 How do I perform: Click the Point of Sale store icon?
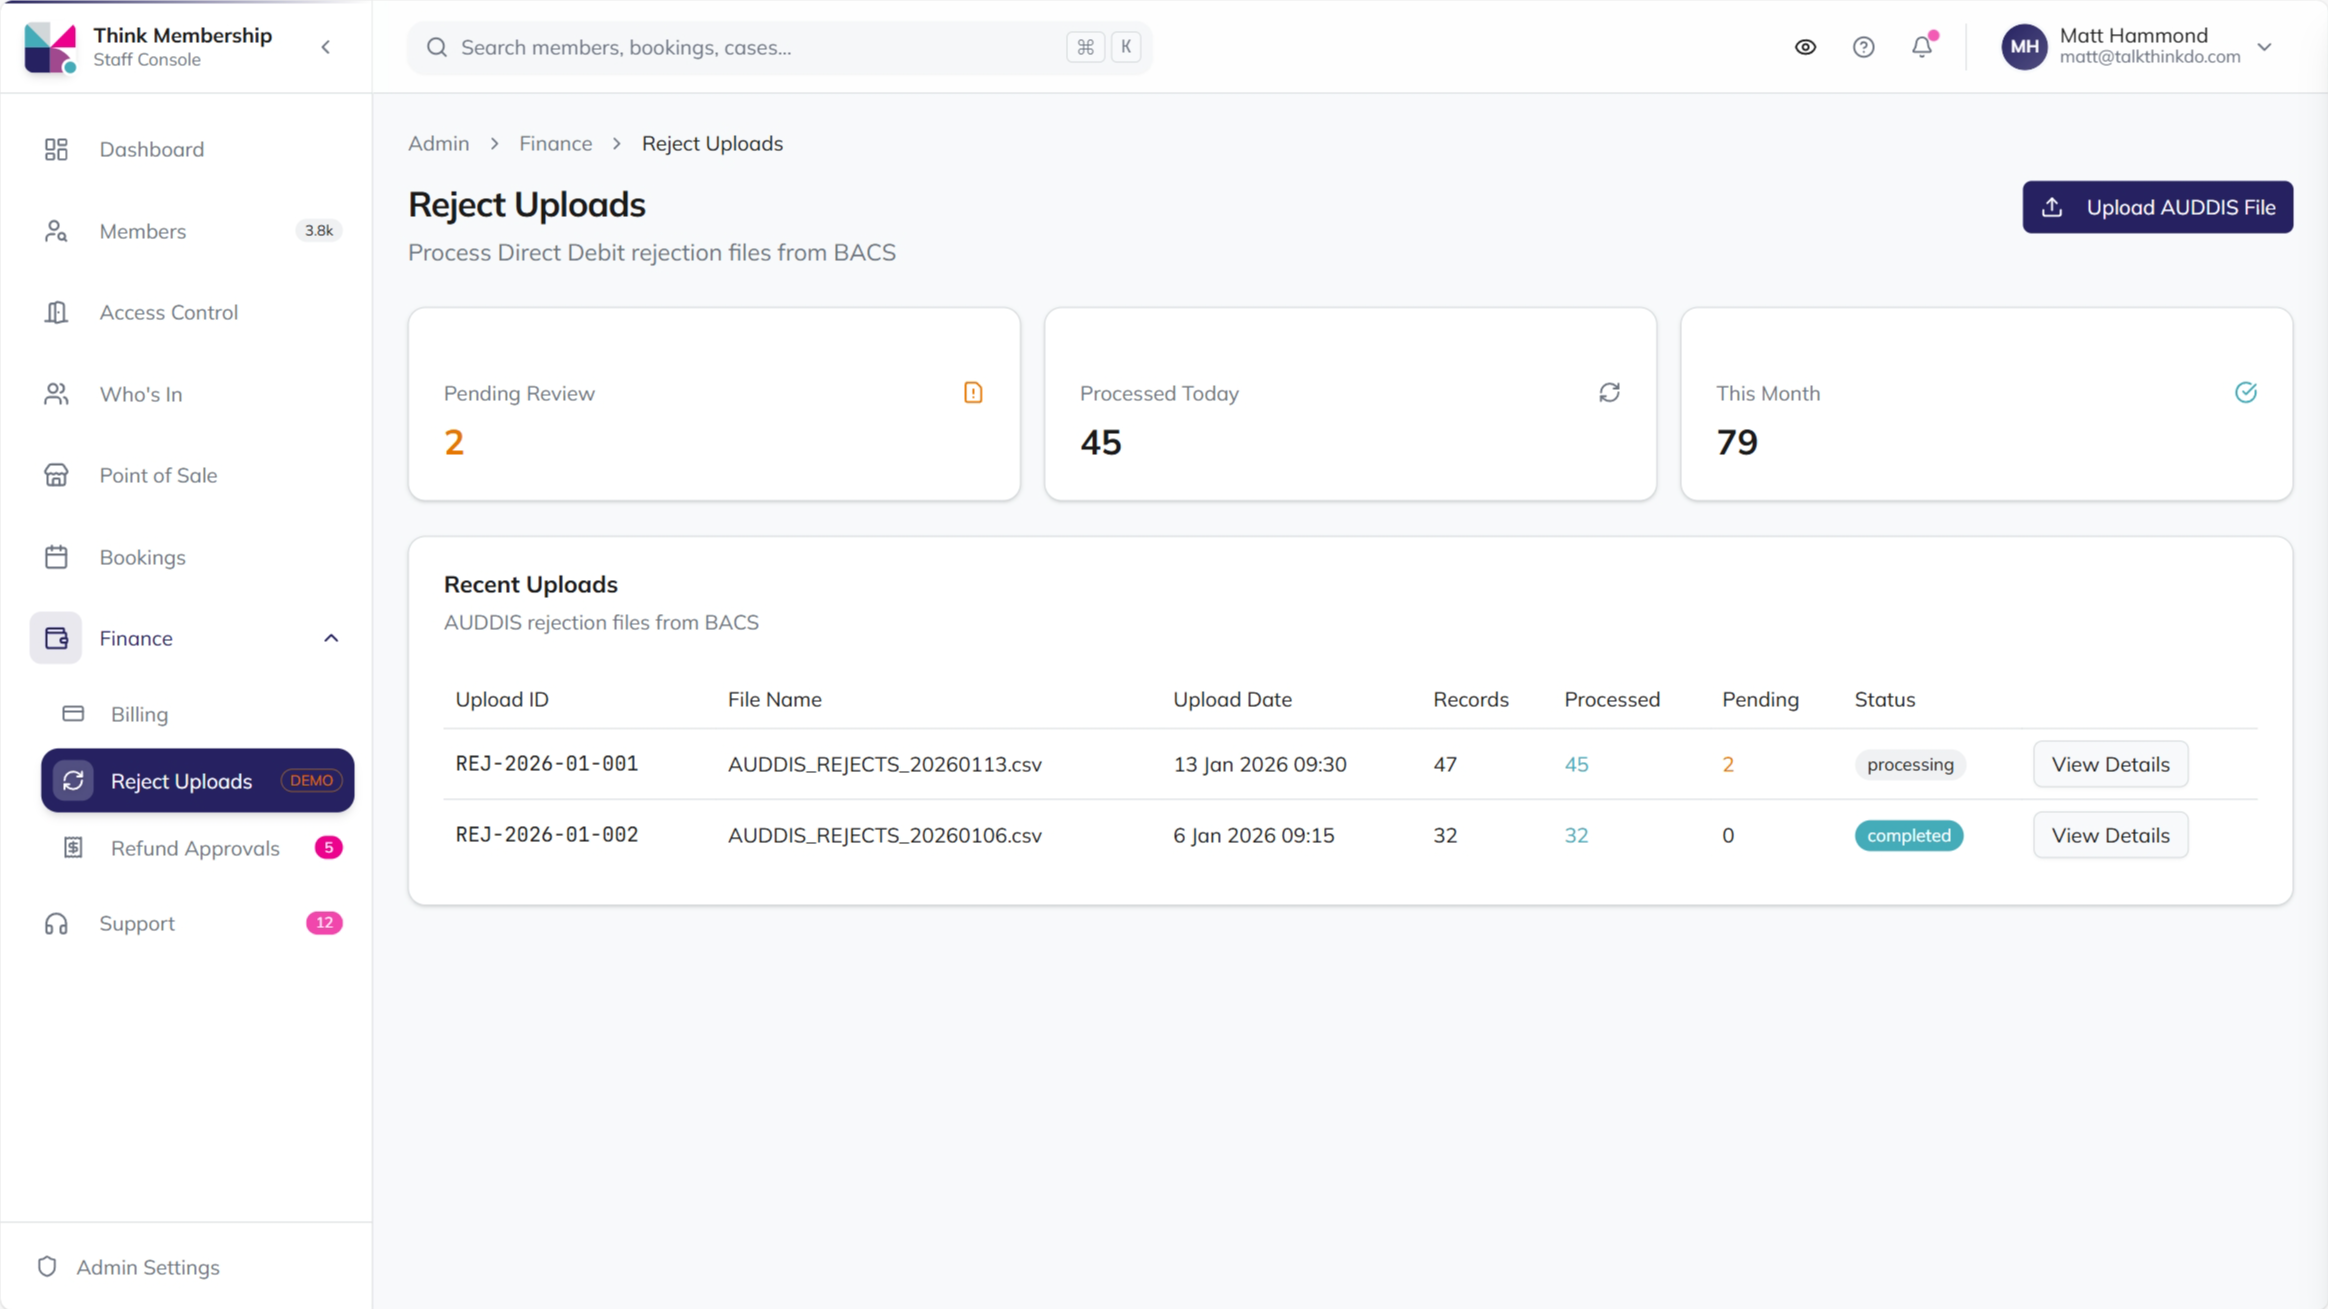pyautogui.click(x=56, y=475)
